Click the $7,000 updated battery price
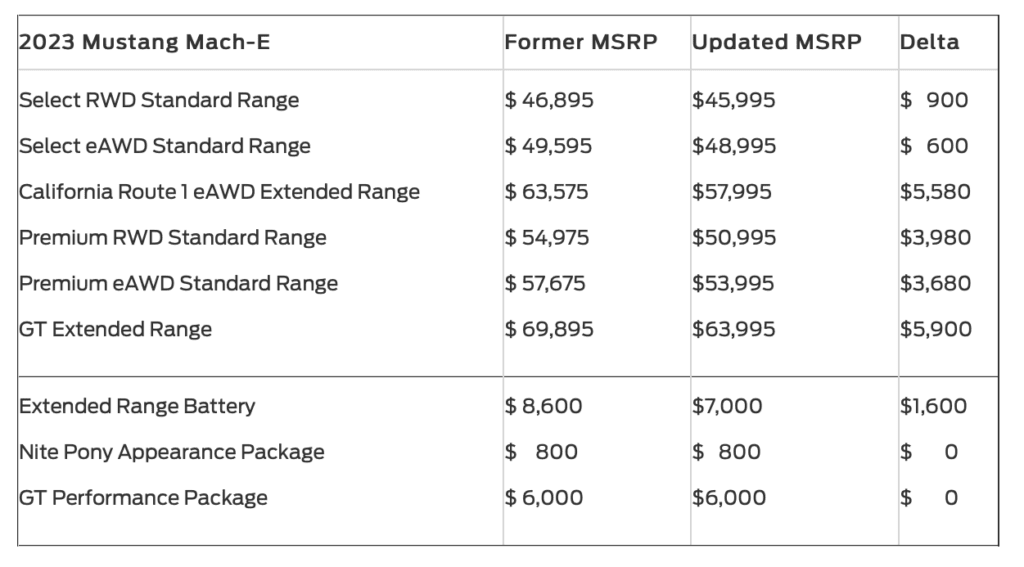The height and width of the screenshot is (567, 1024). point(727,406)
